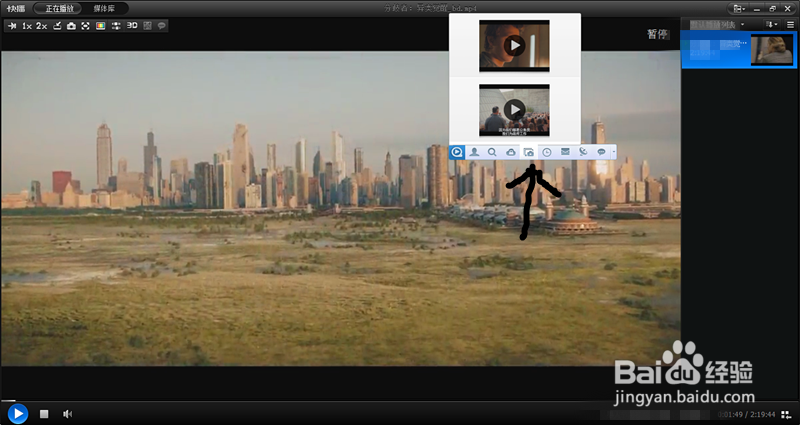The width and height of the screenshot is (800, 425).
Task: Open the playback settings sliders icon
Action: pyautogui.click(x=116, y=26)
